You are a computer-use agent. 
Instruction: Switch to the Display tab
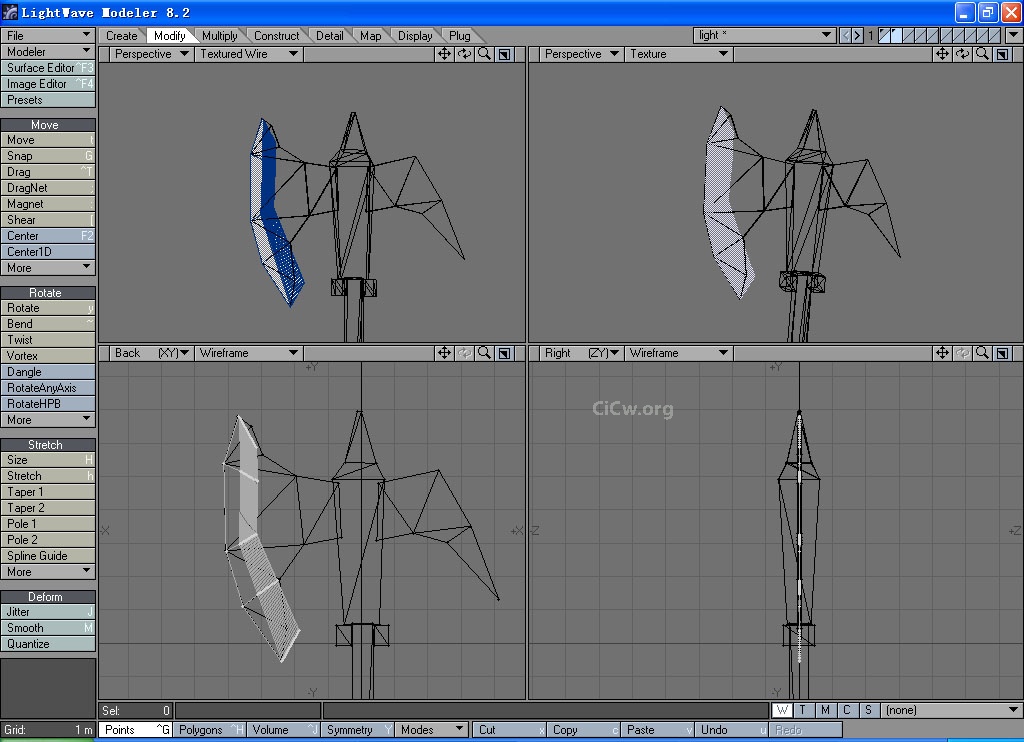click(x=415, y=36)
